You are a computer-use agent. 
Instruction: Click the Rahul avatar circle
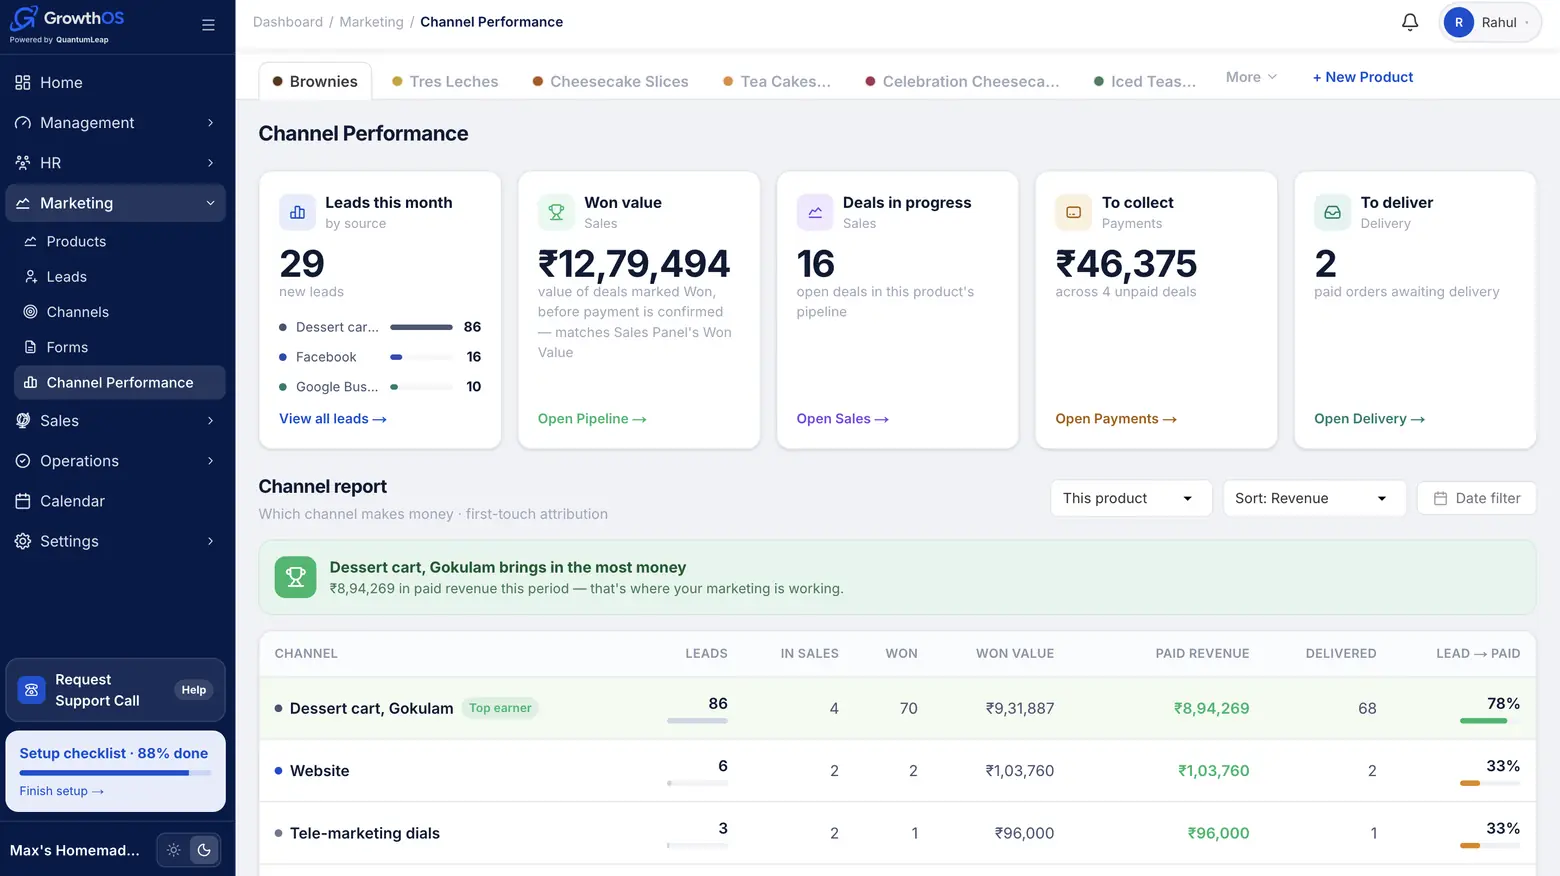(1459, 22)
